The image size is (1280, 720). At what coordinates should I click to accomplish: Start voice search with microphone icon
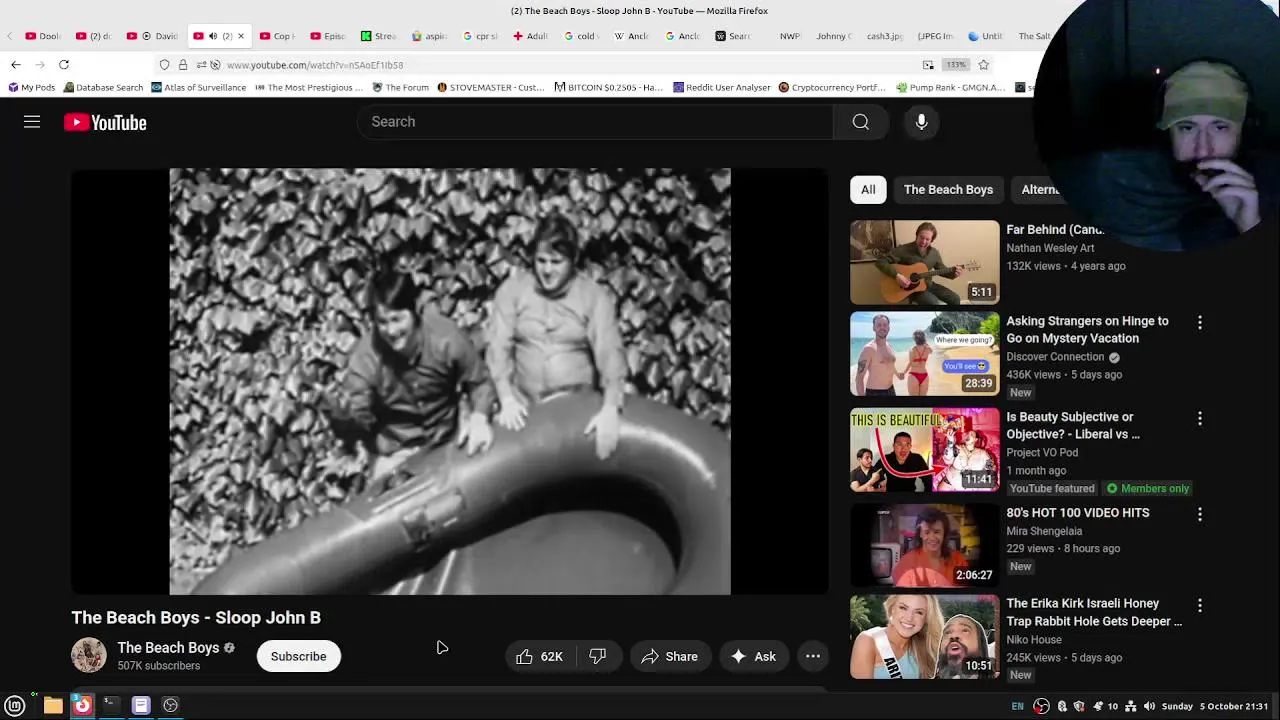click(x=921, y=122)
